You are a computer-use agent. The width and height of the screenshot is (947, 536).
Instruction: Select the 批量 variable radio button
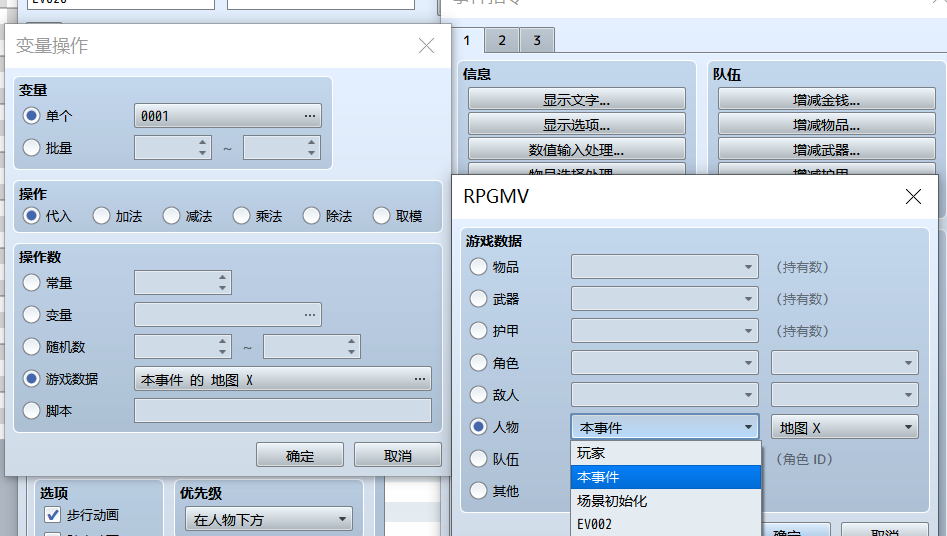coord(31,147)
